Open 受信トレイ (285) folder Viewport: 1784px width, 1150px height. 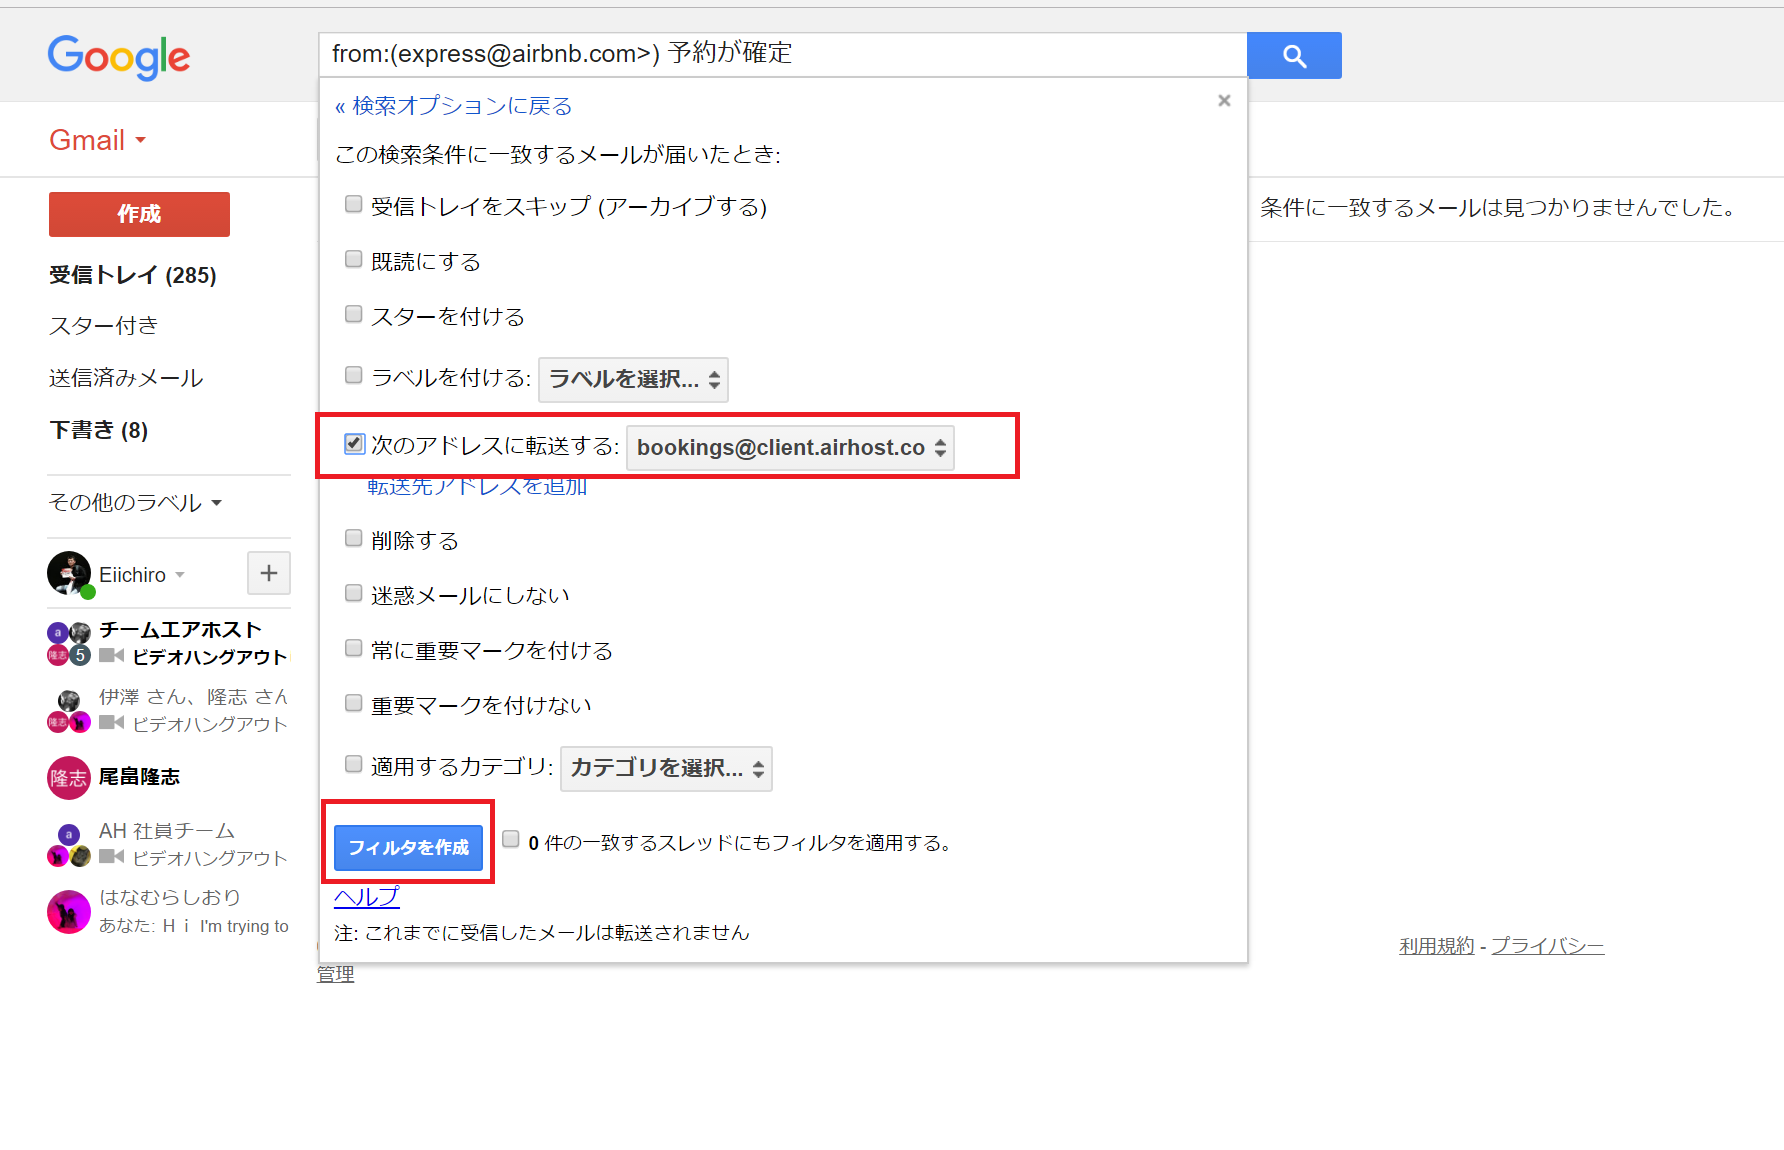tap(133, 275)
